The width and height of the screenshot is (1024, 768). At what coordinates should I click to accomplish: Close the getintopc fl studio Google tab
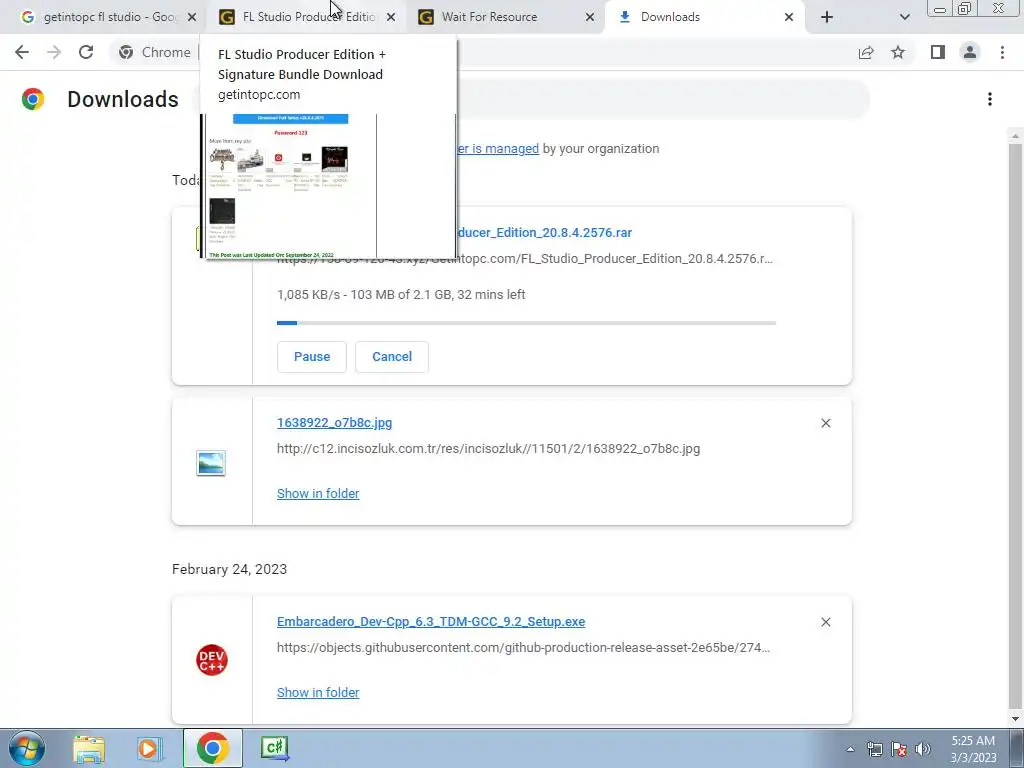(x=192, y=17)
